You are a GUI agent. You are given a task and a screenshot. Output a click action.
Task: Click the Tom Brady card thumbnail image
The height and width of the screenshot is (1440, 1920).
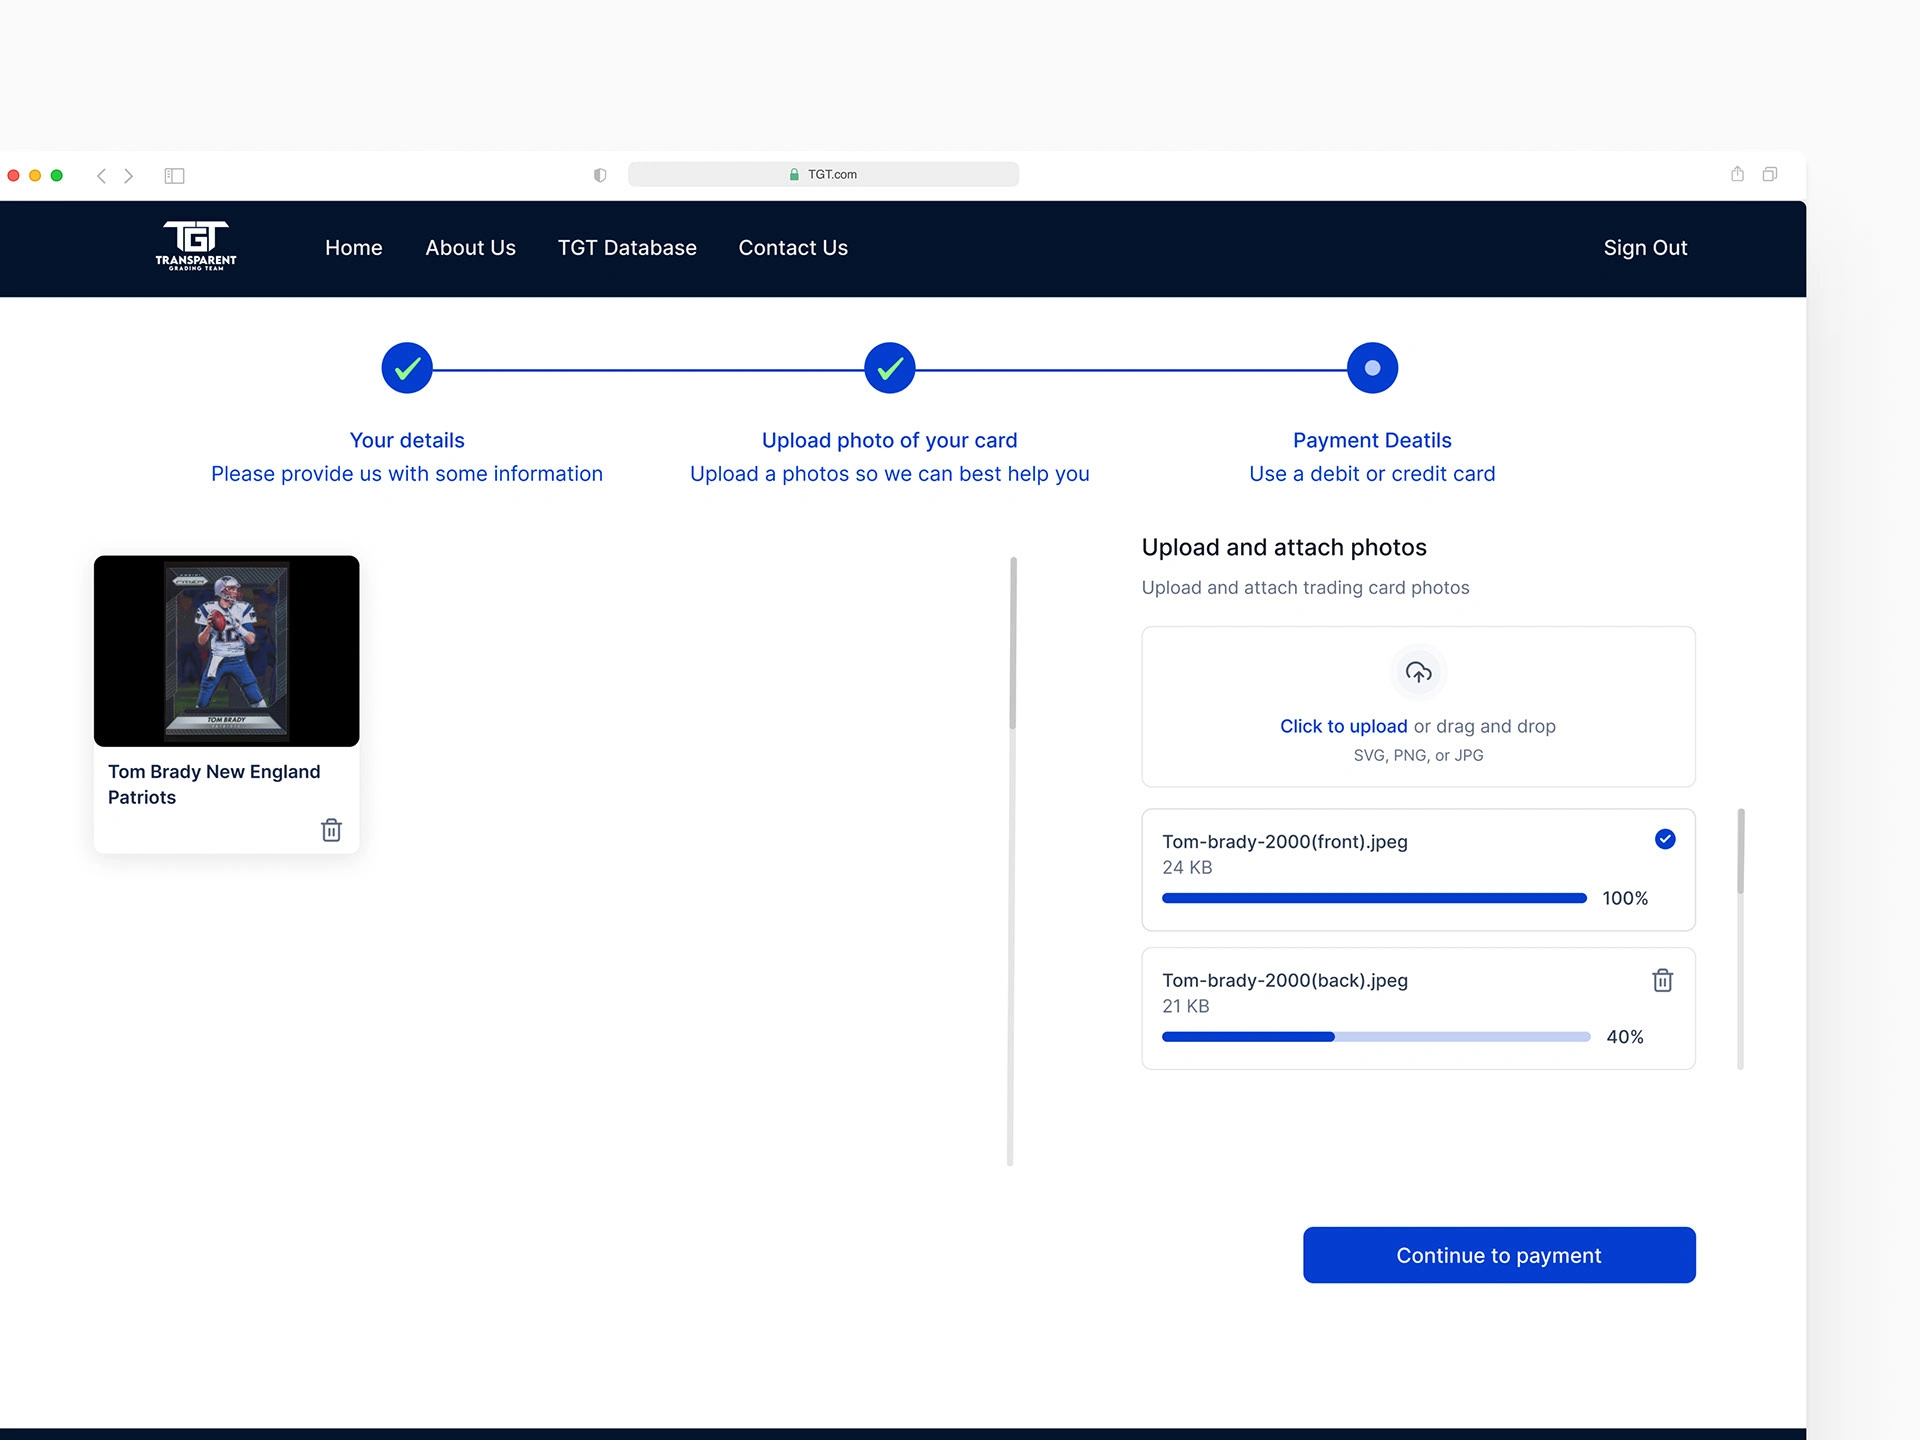point(227,651)
